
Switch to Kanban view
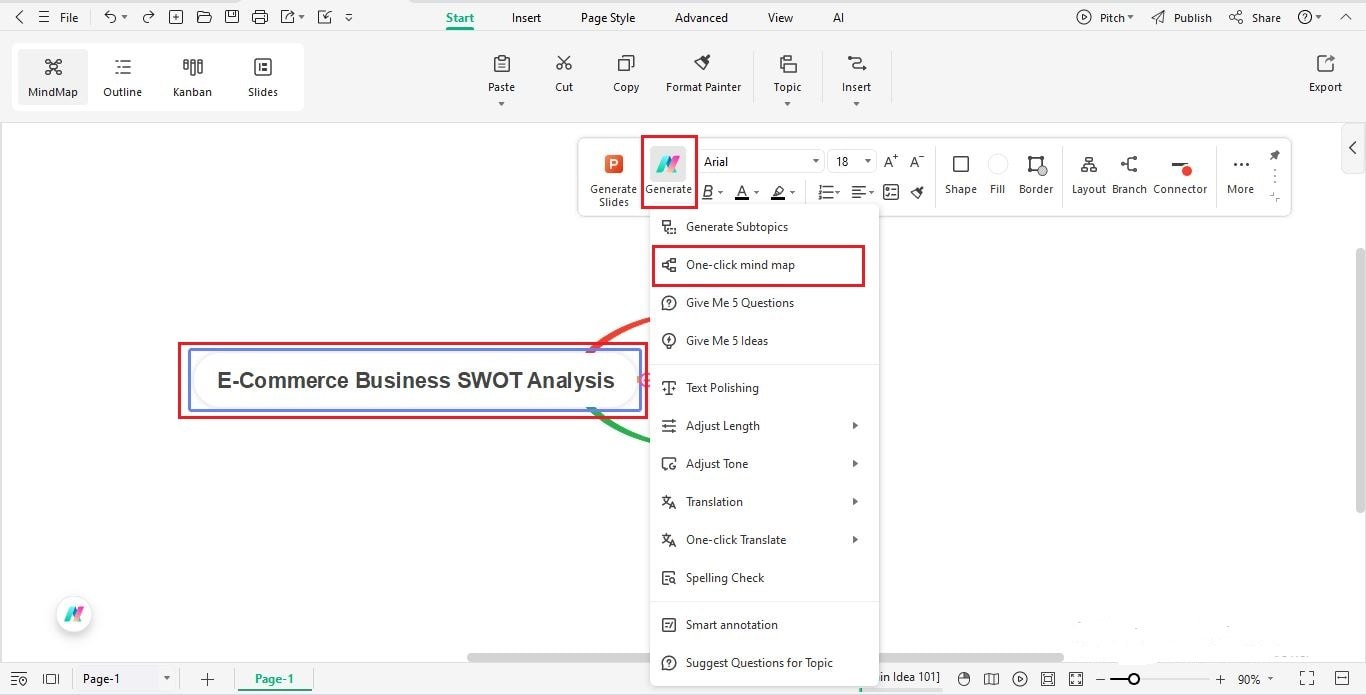pos(192,75)
